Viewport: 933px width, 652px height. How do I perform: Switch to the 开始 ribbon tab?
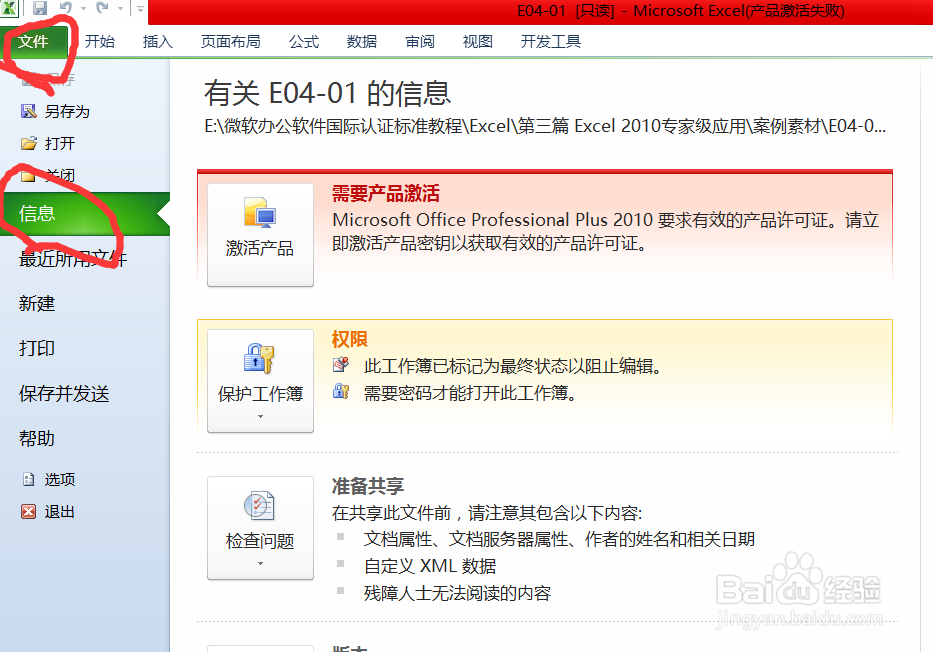99,42
